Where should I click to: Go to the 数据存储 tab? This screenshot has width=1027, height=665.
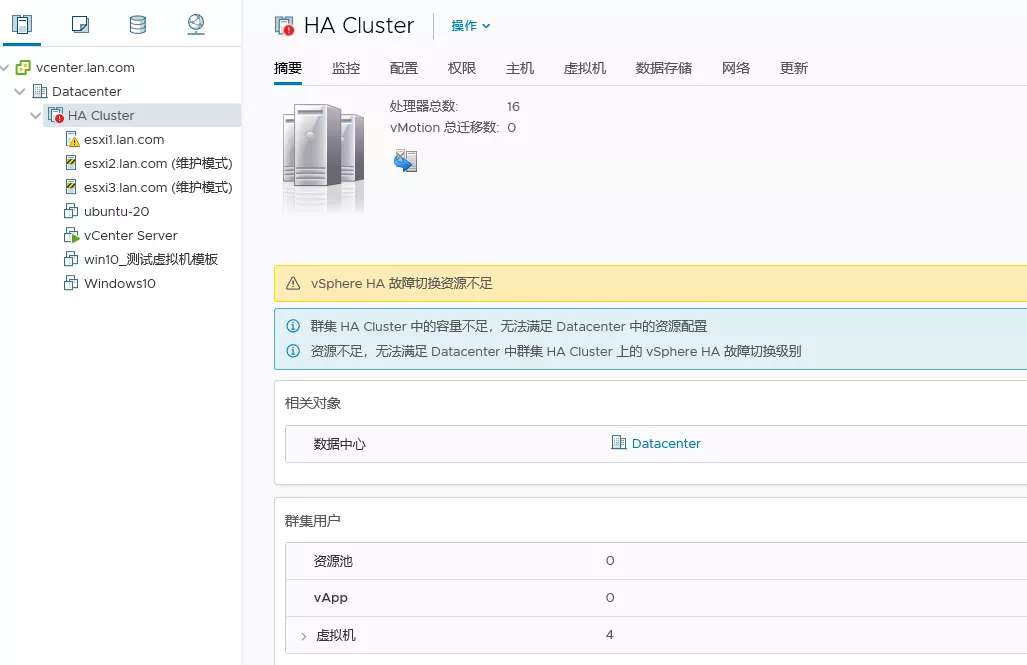tap(663, 68)
